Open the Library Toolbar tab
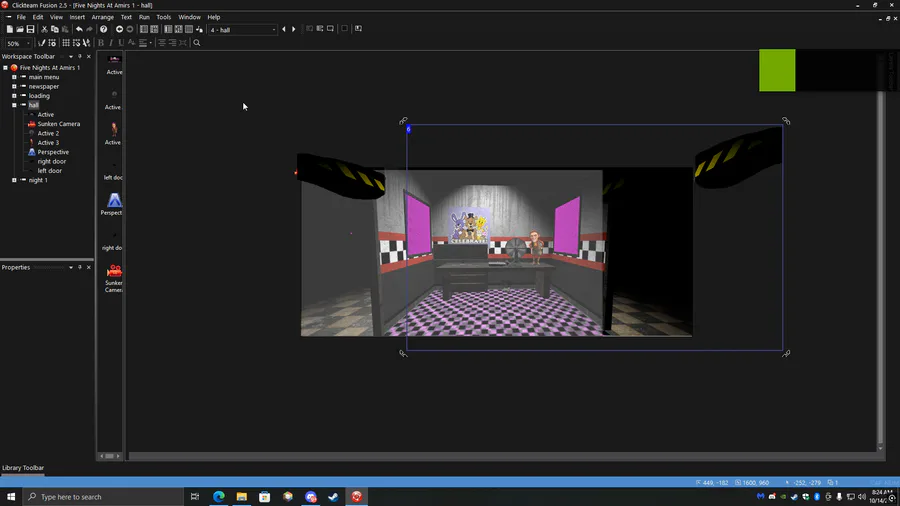This screenshot has width=900, height=506. 23,468
